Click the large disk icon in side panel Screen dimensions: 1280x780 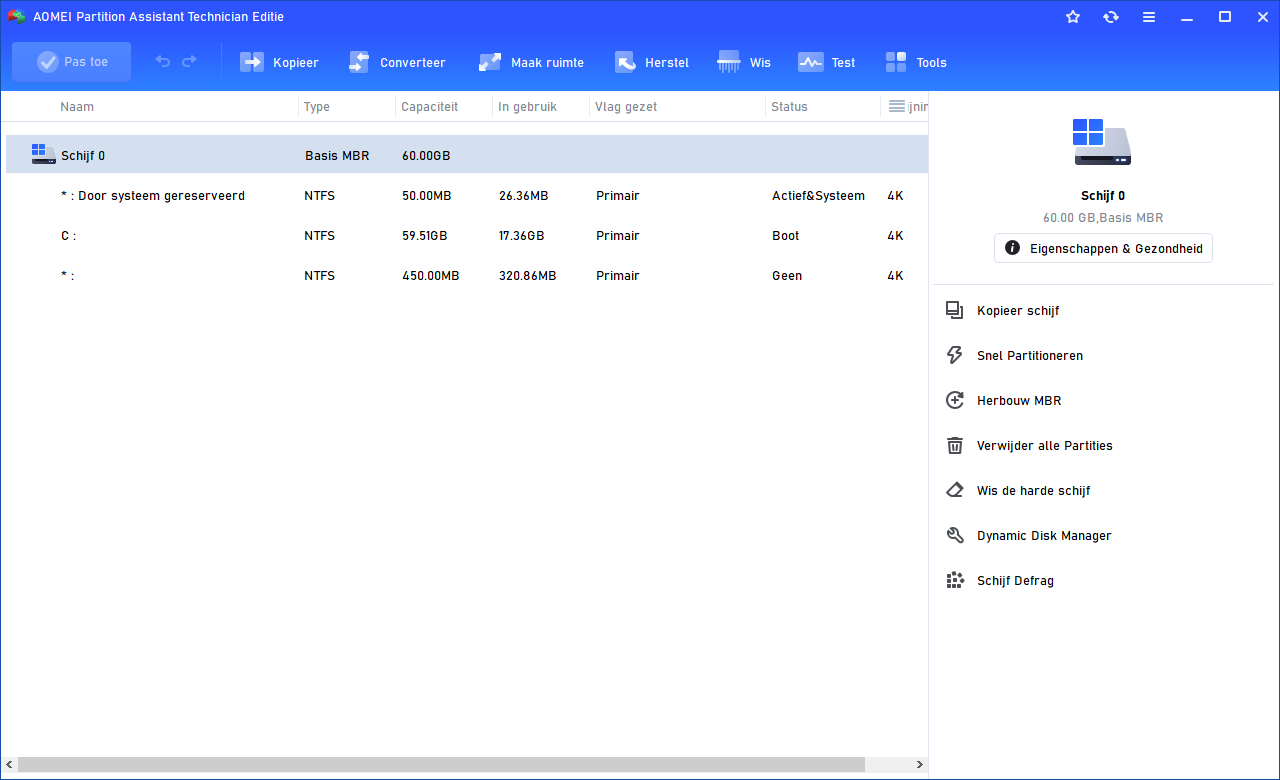[x=1102, y=143]
